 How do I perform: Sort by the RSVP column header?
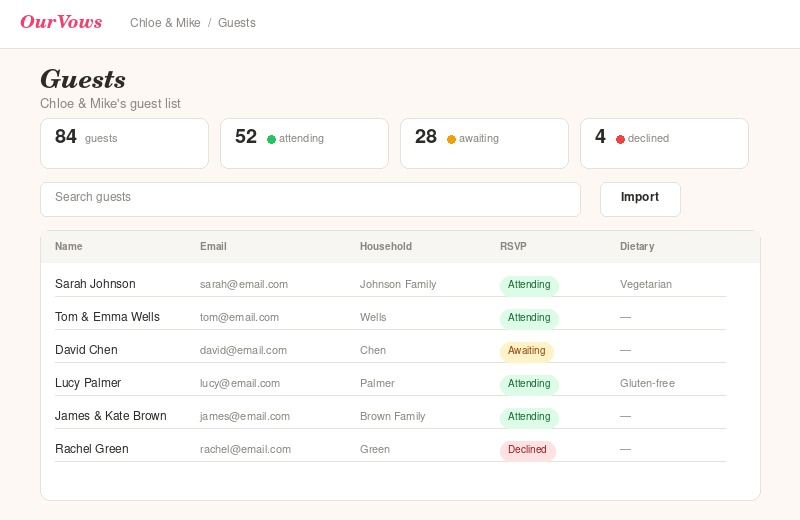coord(513,246)
